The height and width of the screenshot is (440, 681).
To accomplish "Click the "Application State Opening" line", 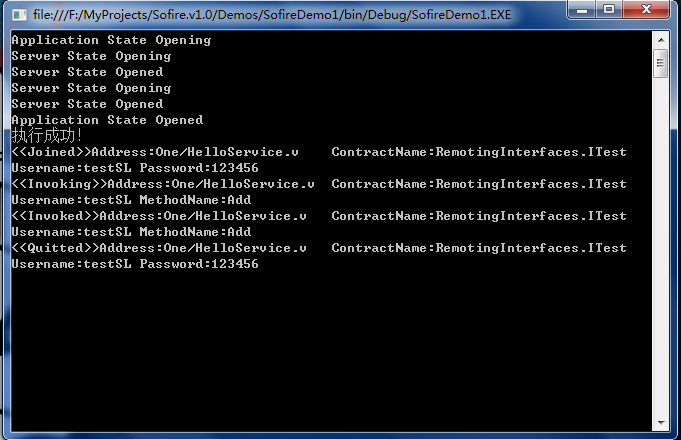I will (x=111, y=40).
